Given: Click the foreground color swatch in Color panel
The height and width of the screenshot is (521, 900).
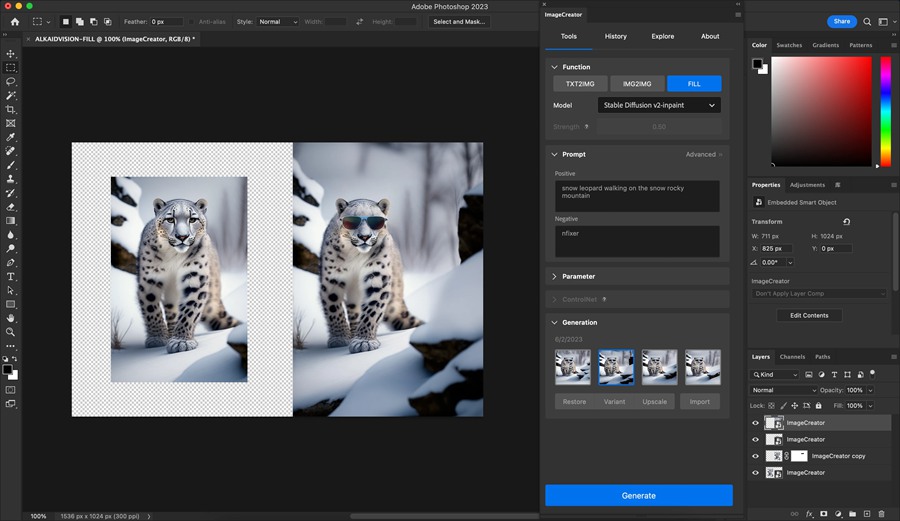Looking at the screenshot, I should tap(758, 64).
